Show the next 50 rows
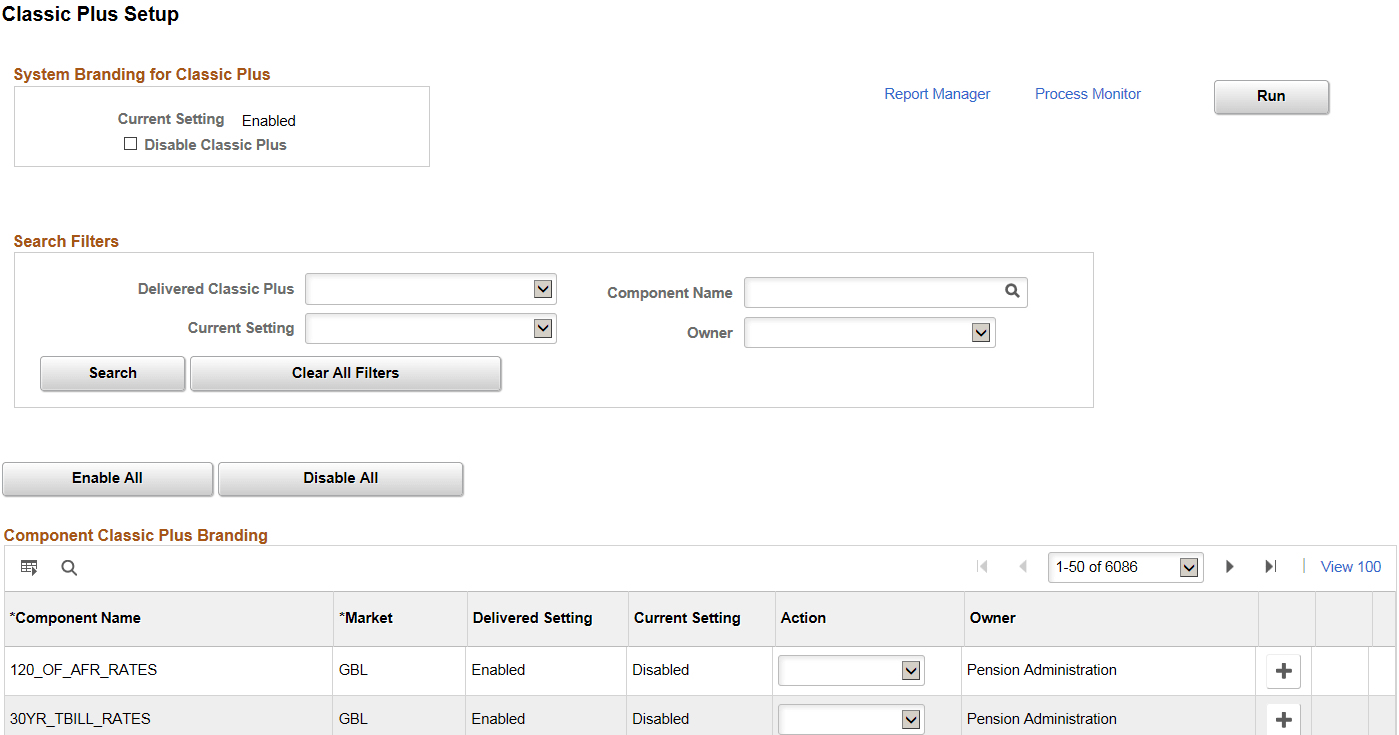 pos(1229,566)
